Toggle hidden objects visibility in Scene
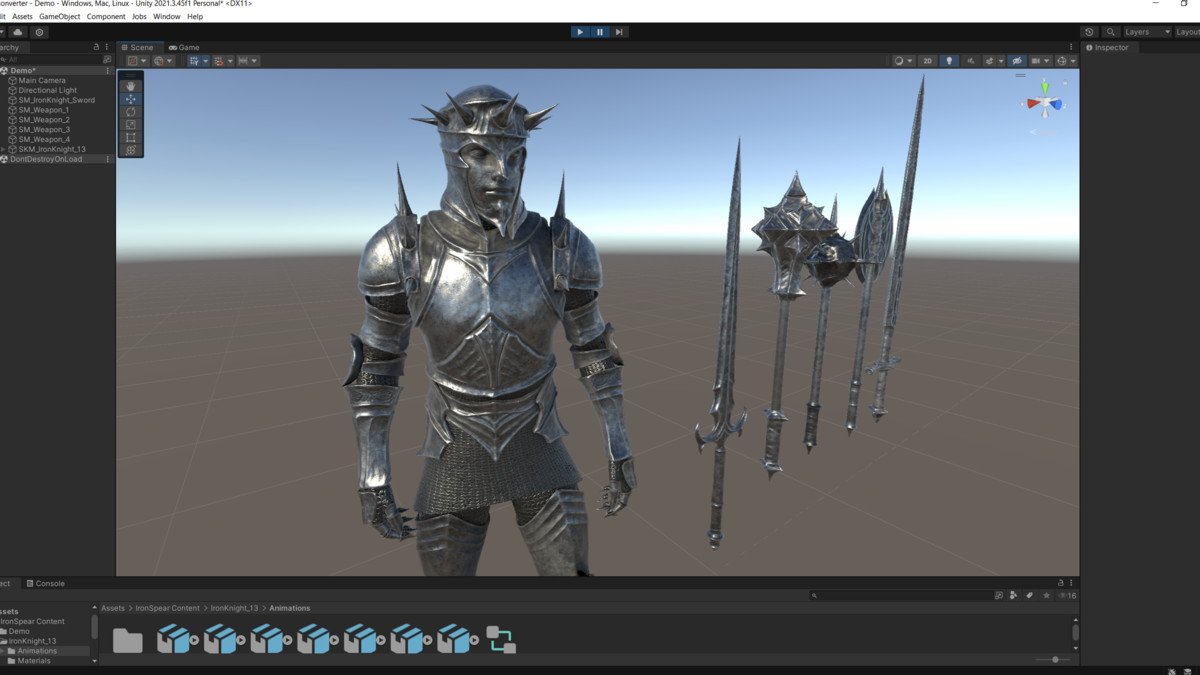 pyautogui.click(x=1017, y=61)
